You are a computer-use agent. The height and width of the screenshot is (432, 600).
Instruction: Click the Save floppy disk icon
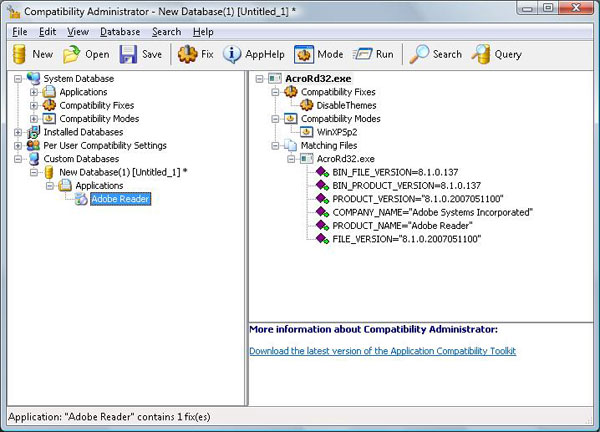(128, 54)
